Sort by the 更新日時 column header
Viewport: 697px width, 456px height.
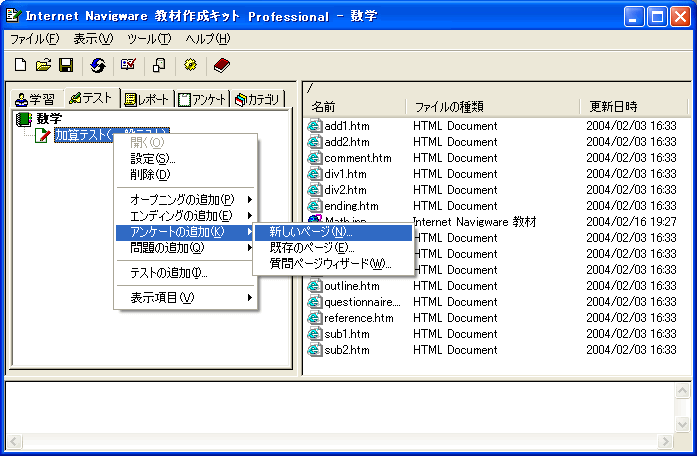click(633, 107)
